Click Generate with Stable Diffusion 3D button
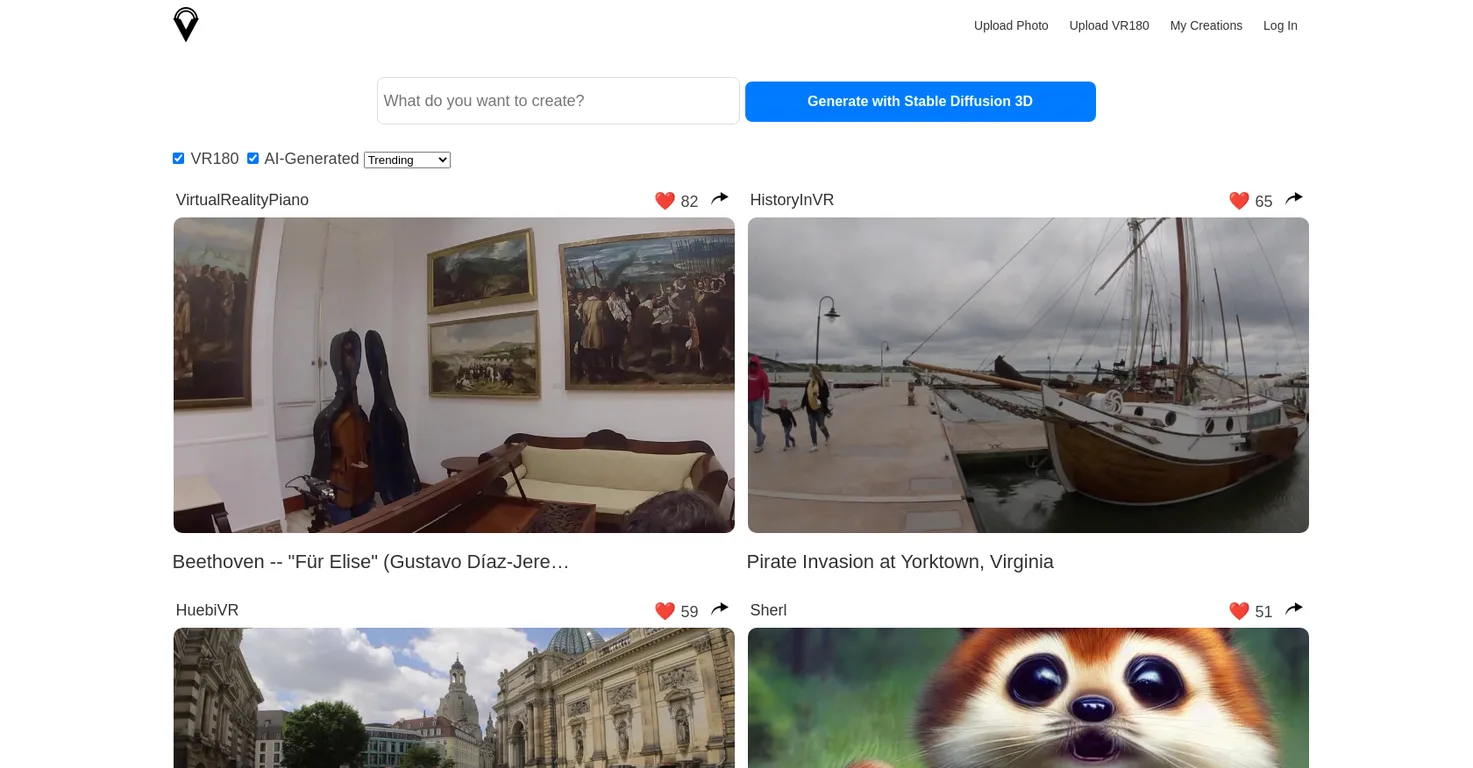 coord(920,102)
